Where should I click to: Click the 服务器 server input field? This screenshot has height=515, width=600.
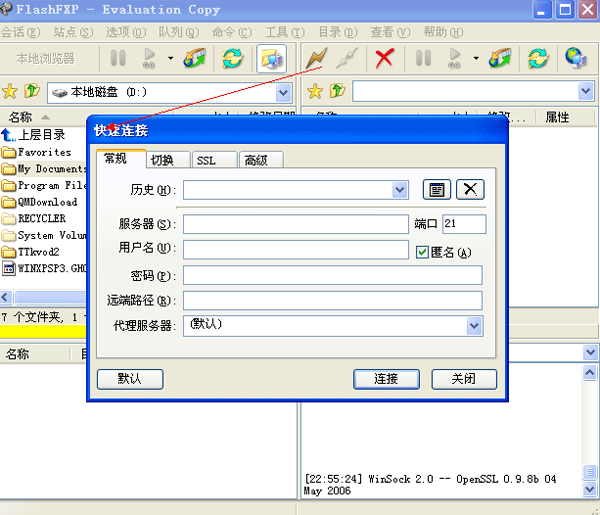coord(295,224)
